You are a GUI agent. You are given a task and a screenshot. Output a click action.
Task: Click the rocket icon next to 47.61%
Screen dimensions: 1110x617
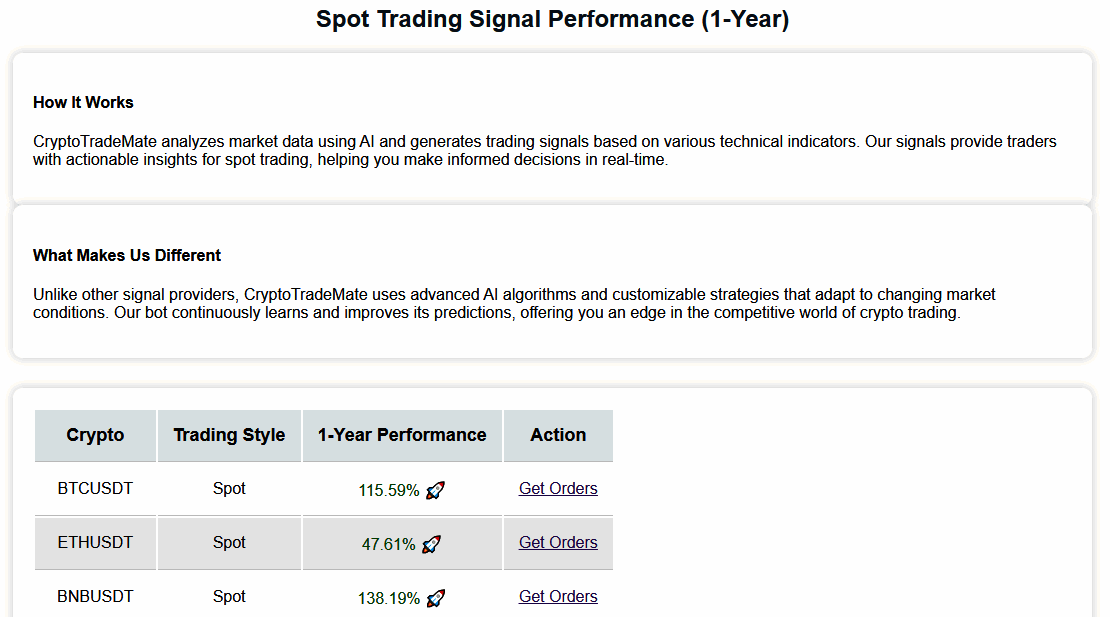pyautogui.click(x=431, y=544)
